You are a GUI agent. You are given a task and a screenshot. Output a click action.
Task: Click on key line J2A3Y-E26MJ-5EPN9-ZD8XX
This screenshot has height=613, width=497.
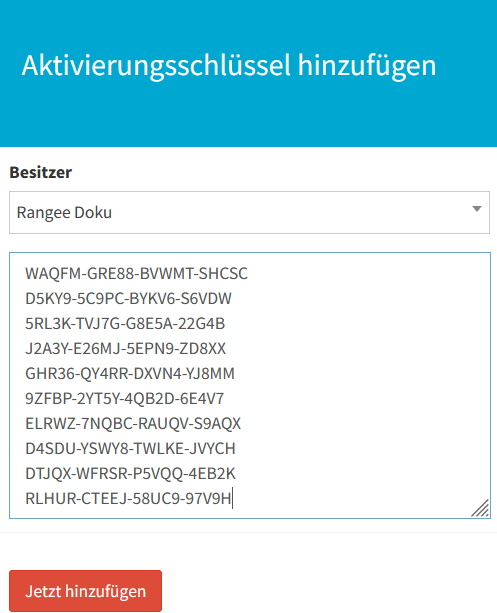[x=126, y=348]
